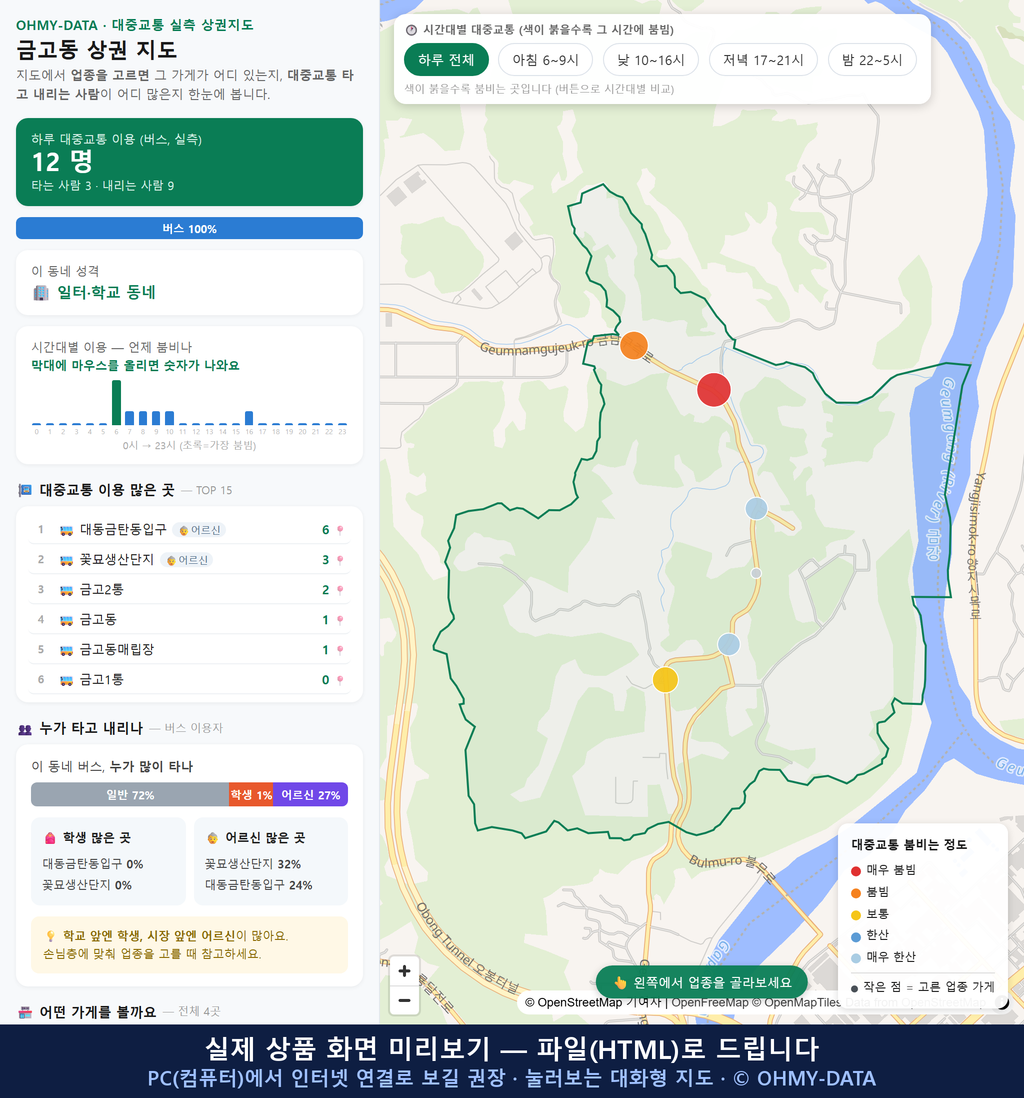Click the orange 붐빔 legend swatch
1024x1098 pixels.
tap(856, 893)
